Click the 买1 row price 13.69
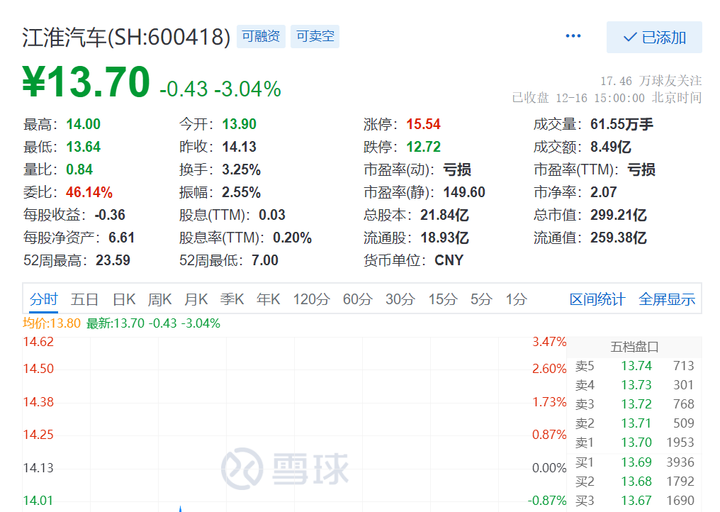The width and height of the screenshot is (720, 512). pyautogui.click(x=636, y=462)
